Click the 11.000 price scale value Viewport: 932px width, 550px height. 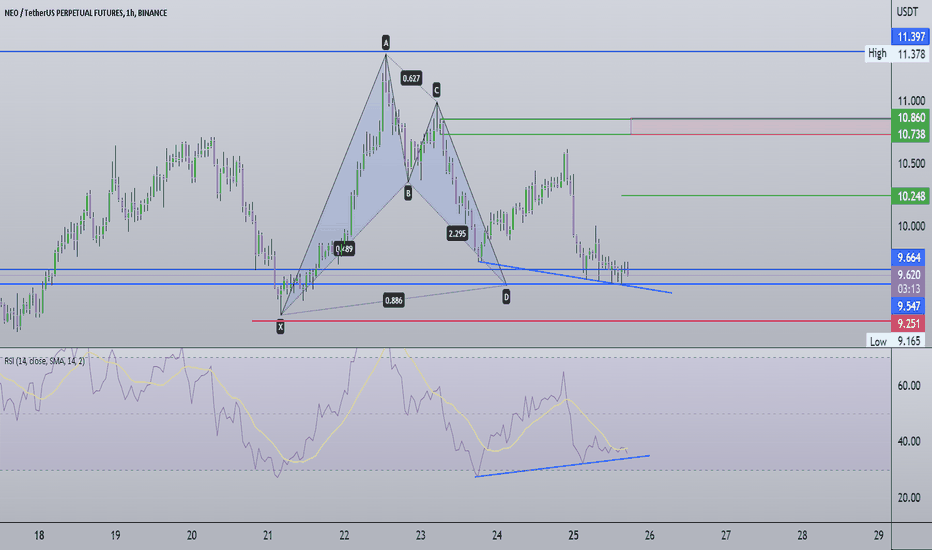click(x=912, y=101)
